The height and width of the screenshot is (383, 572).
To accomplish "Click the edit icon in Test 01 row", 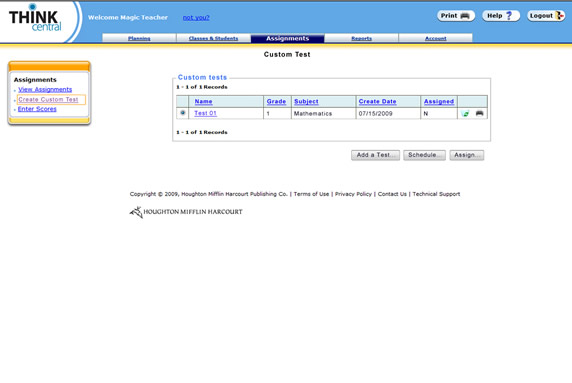I will (x=465, y=113).
